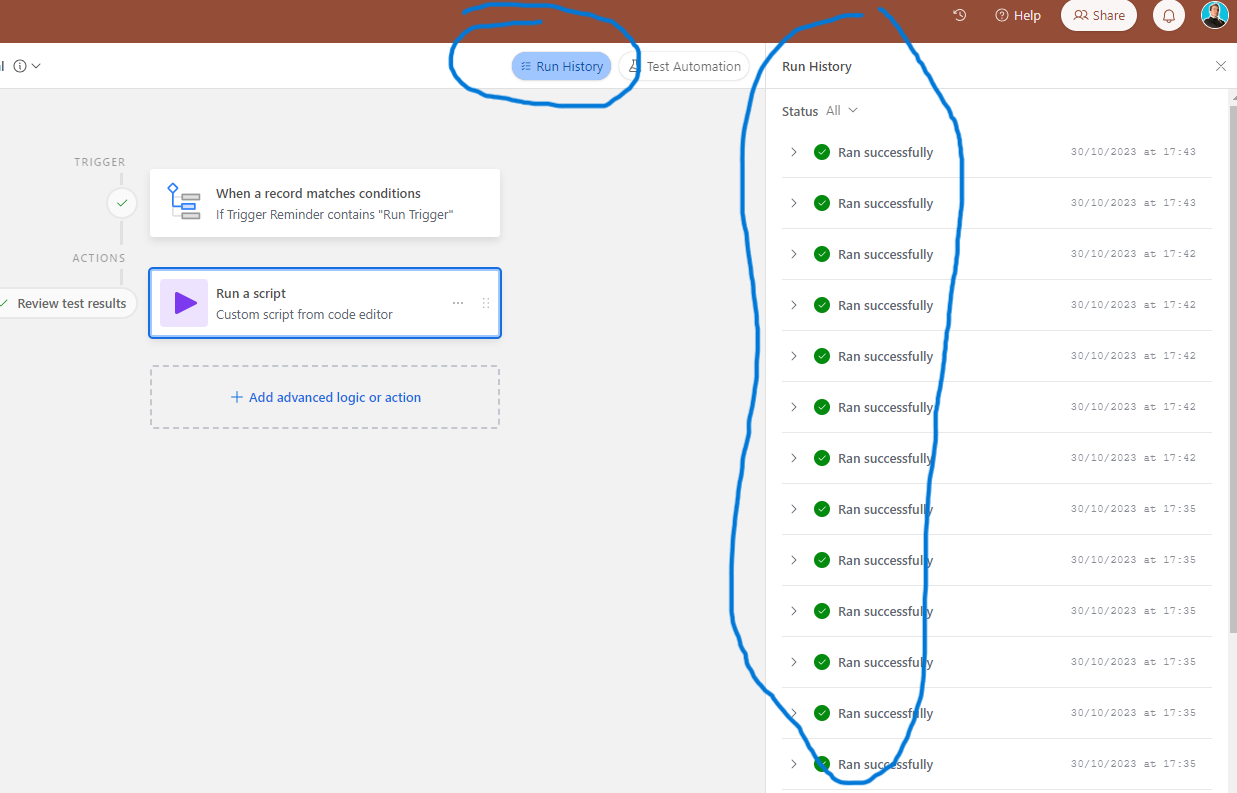The height and width of the screenshot is (793, 1237).
Task: Select the When a record matches conditions trigger
Action: tap(325, 203)
